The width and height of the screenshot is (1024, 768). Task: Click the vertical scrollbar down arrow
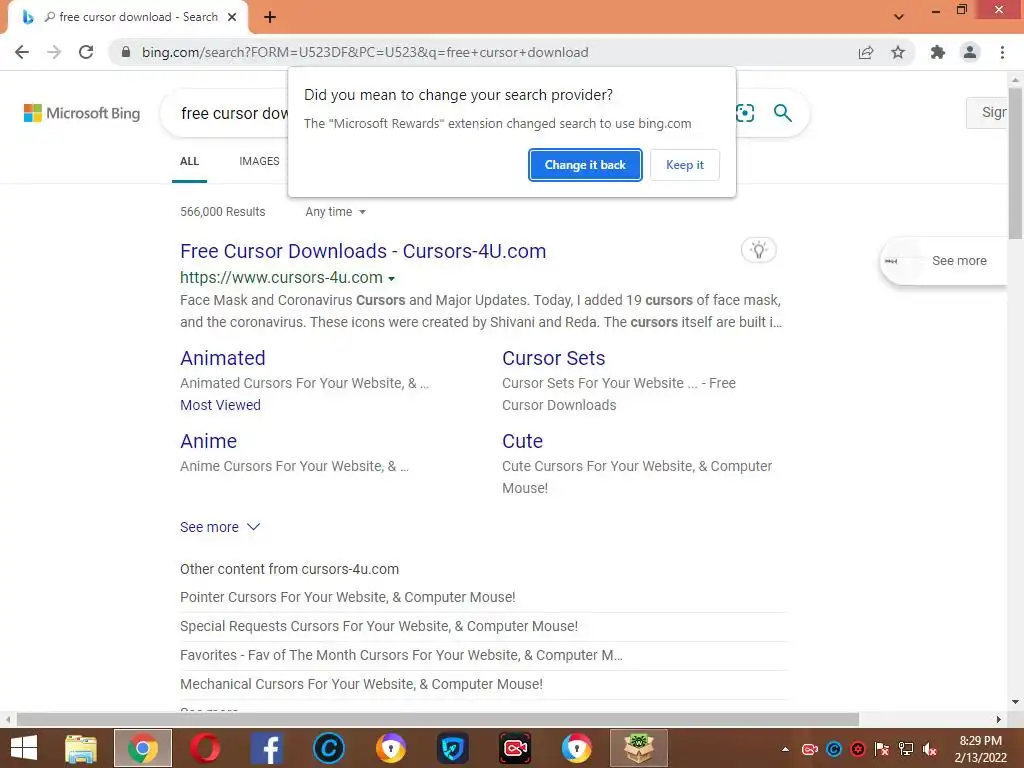click(x=1015, y=702)
